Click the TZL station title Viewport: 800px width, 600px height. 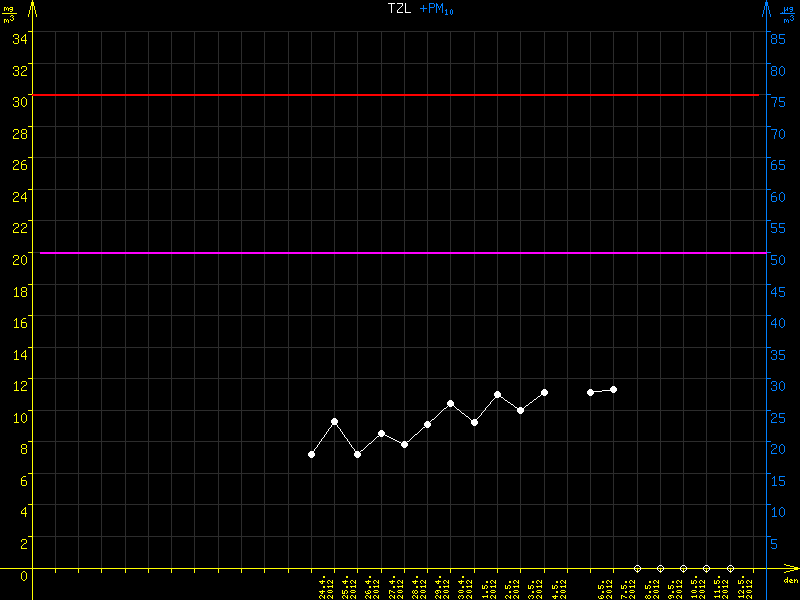pos(399,8)
